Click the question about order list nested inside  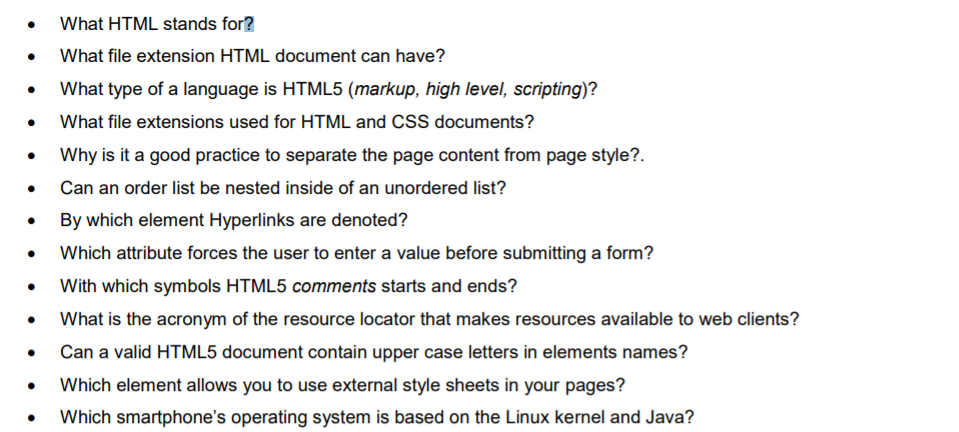click(283, 188)
